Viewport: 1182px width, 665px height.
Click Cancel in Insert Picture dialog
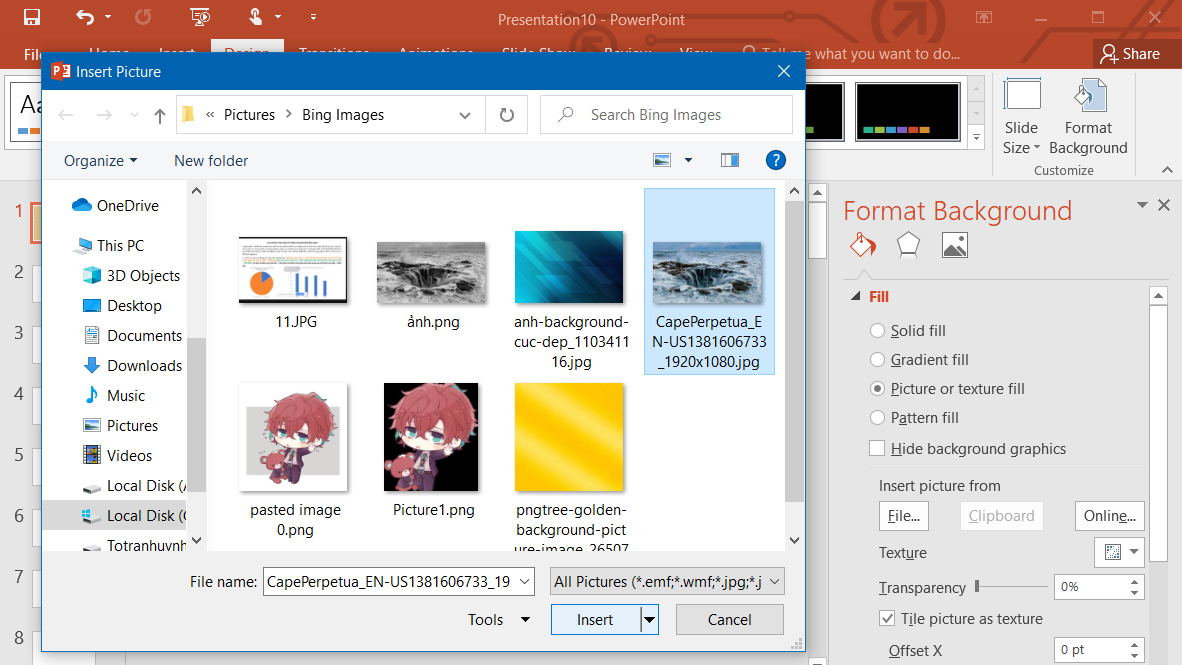[x=730, y=619]
